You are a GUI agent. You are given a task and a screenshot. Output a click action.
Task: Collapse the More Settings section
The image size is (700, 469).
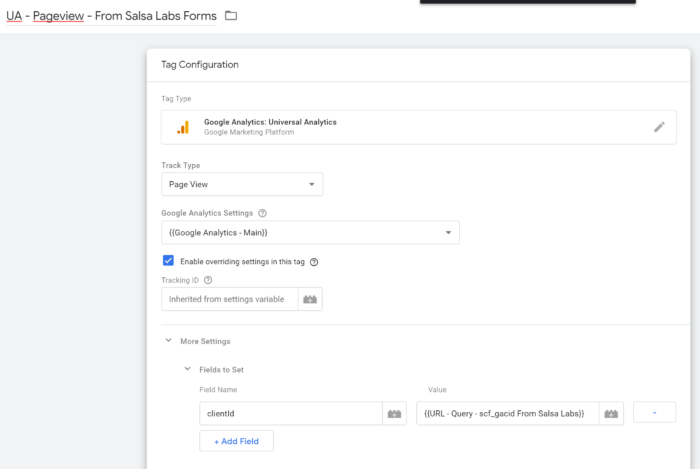[168, 342]
